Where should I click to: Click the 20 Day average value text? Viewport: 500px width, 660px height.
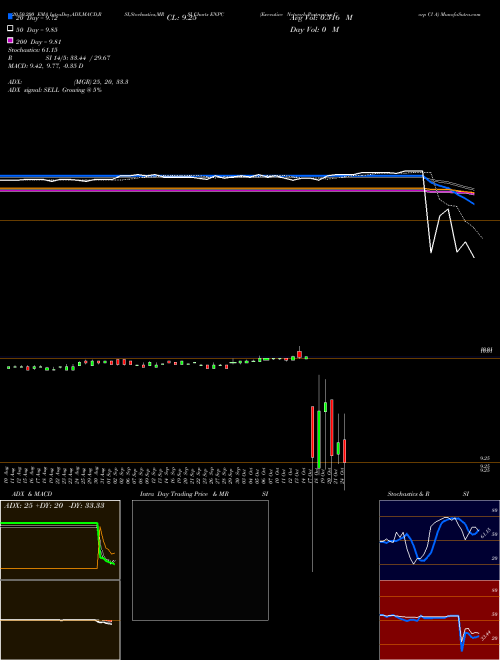click(x=37, y=19)
